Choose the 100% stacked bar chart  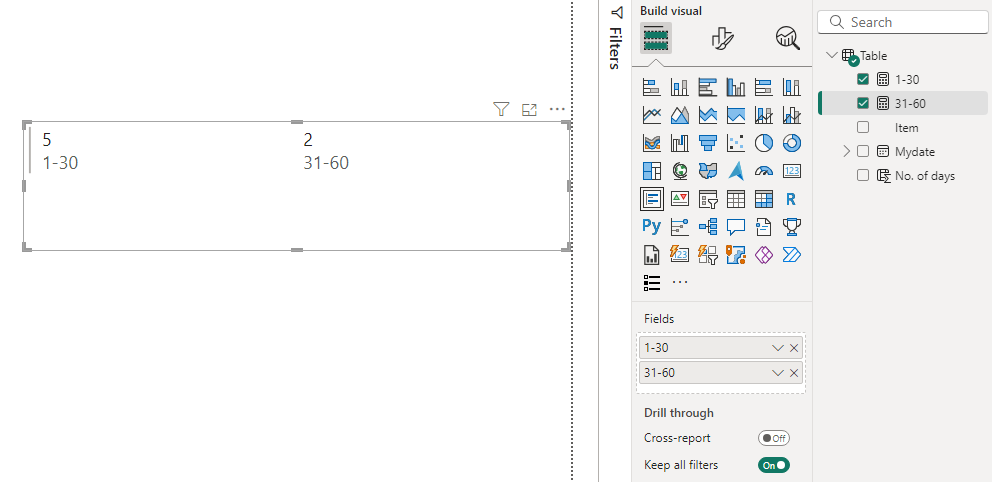pyautogui.click(x=764, y=87)
